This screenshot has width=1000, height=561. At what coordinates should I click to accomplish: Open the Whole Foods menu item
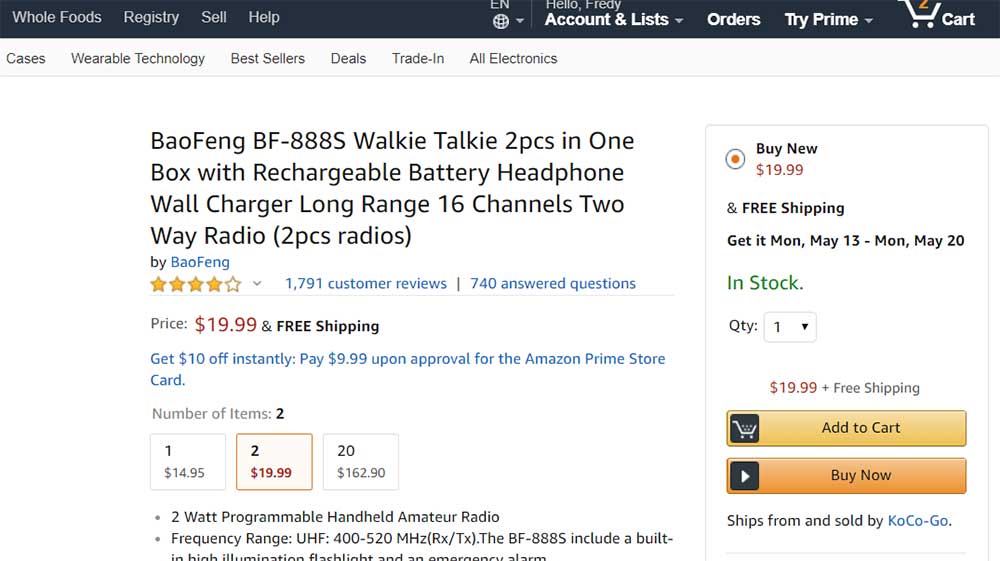[57, 17]
